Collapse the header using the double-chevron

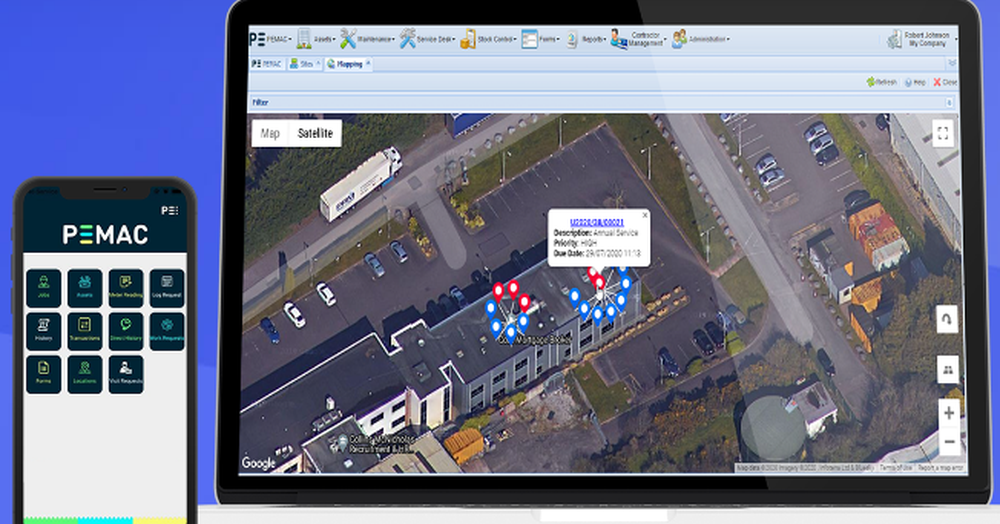click(952, 63)
